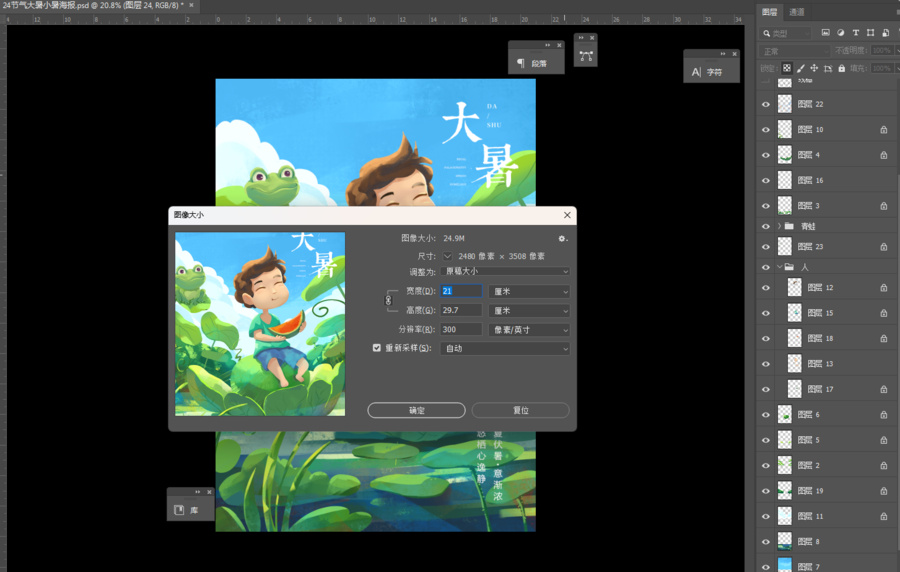Filter layers by type (T) icon

855,33
